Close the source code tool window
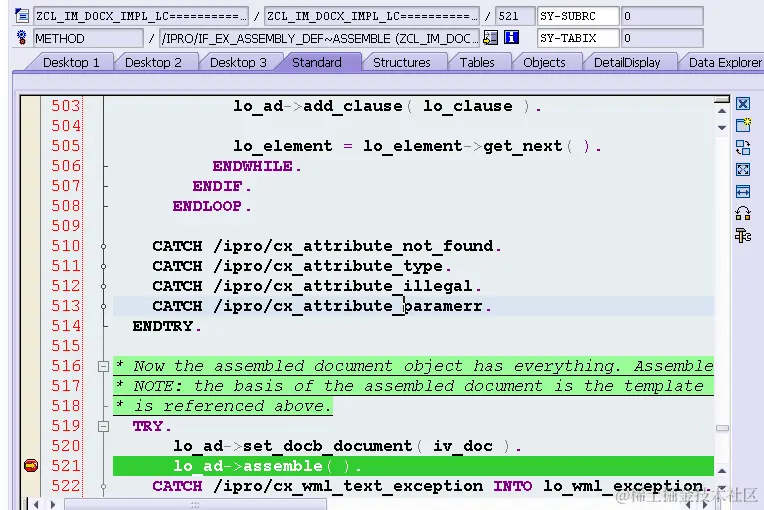This screenshot has width=764, height=510. tap(743, 104)
